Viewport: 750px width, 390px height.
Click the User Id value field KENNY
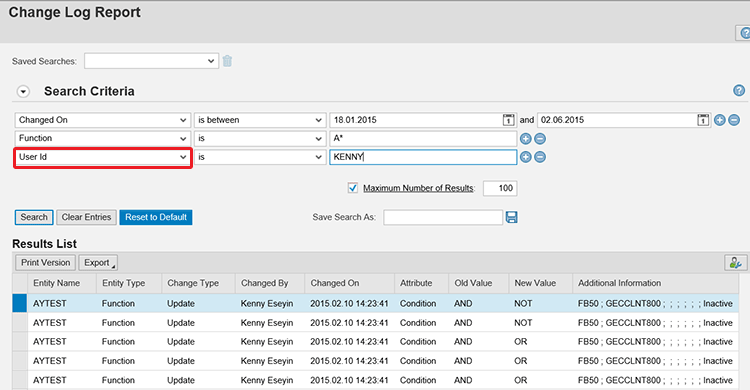[x=423, y=157]
